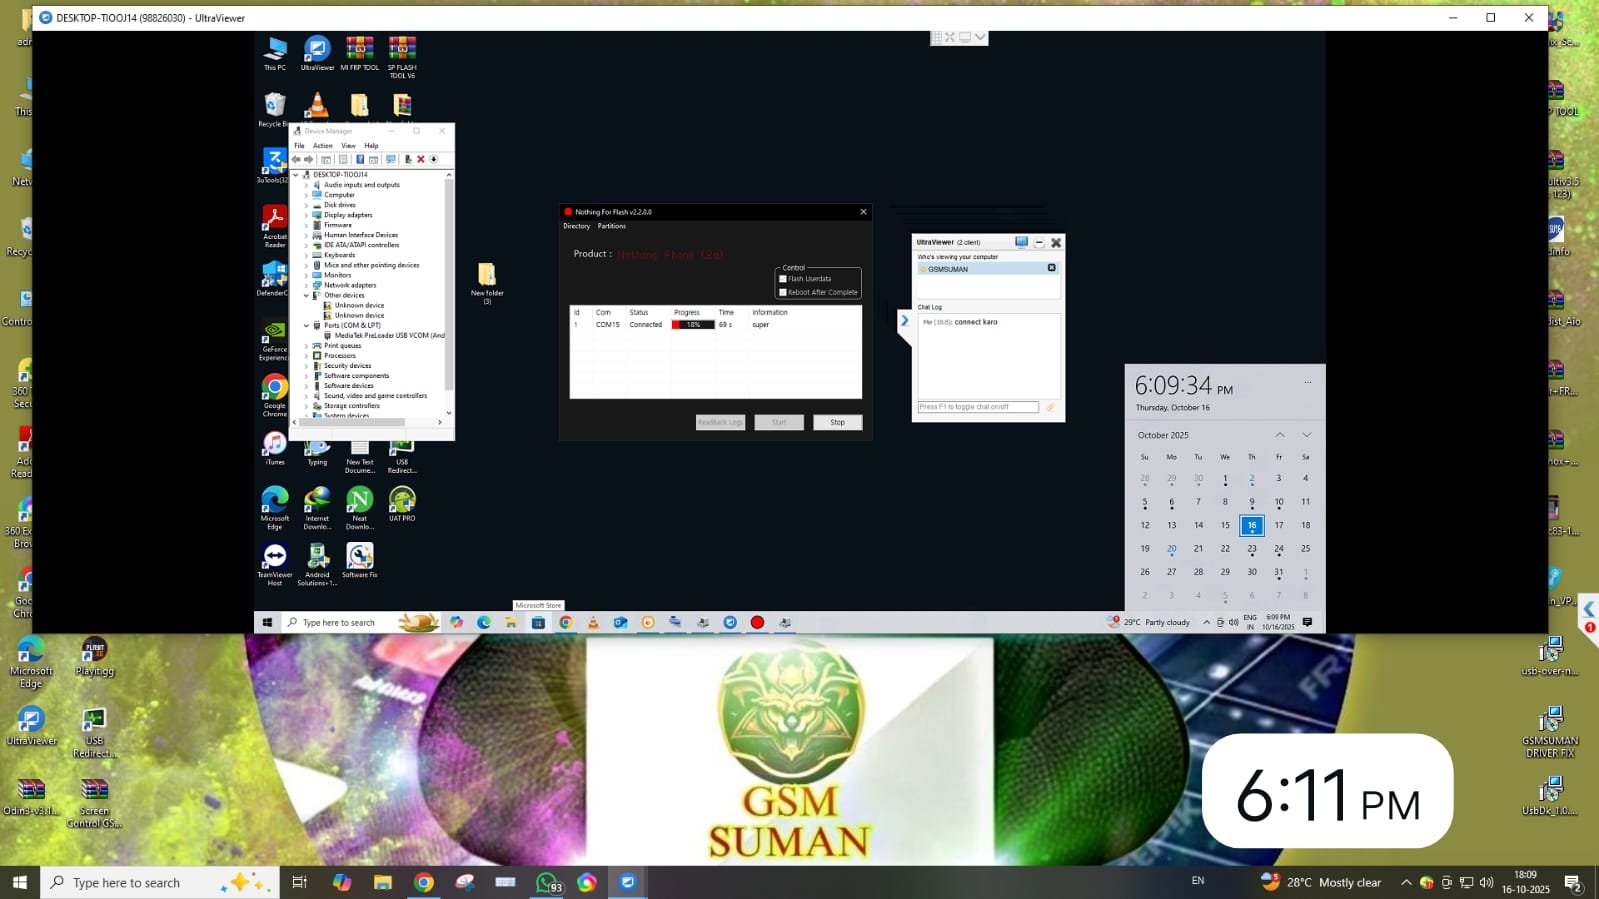1599x899 pixels.
Task: Enable the Flash Userdata checkbox
Action: tap(783, 279)
